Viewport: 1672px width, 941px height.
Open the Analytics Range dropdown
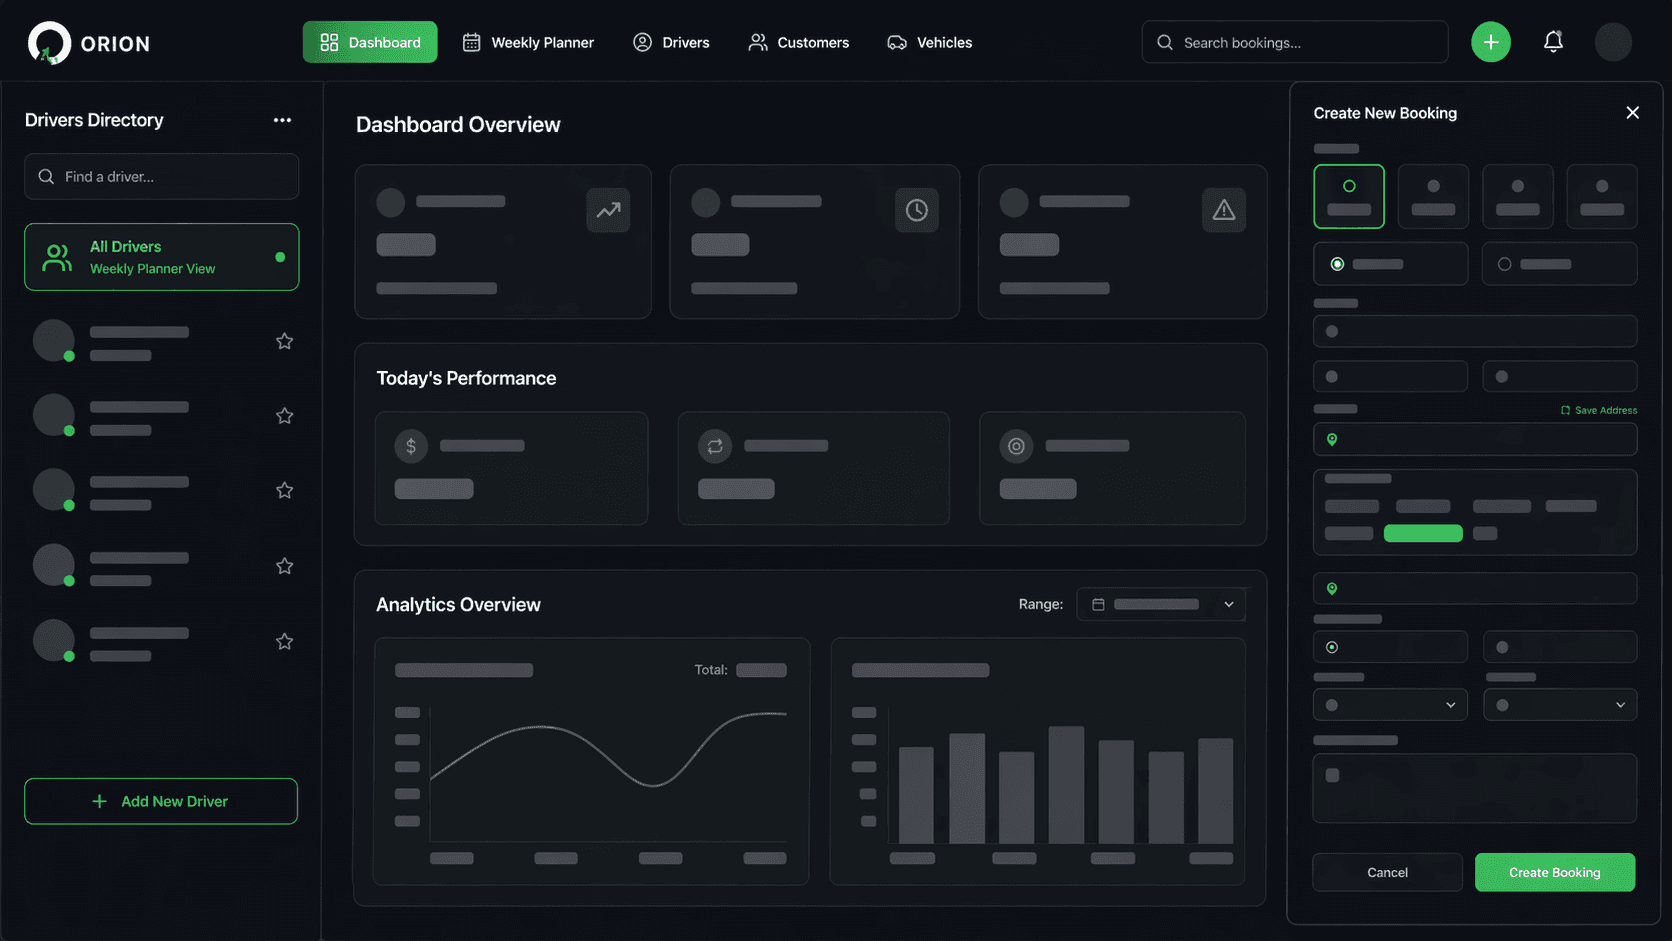(x=1161, y=604)
